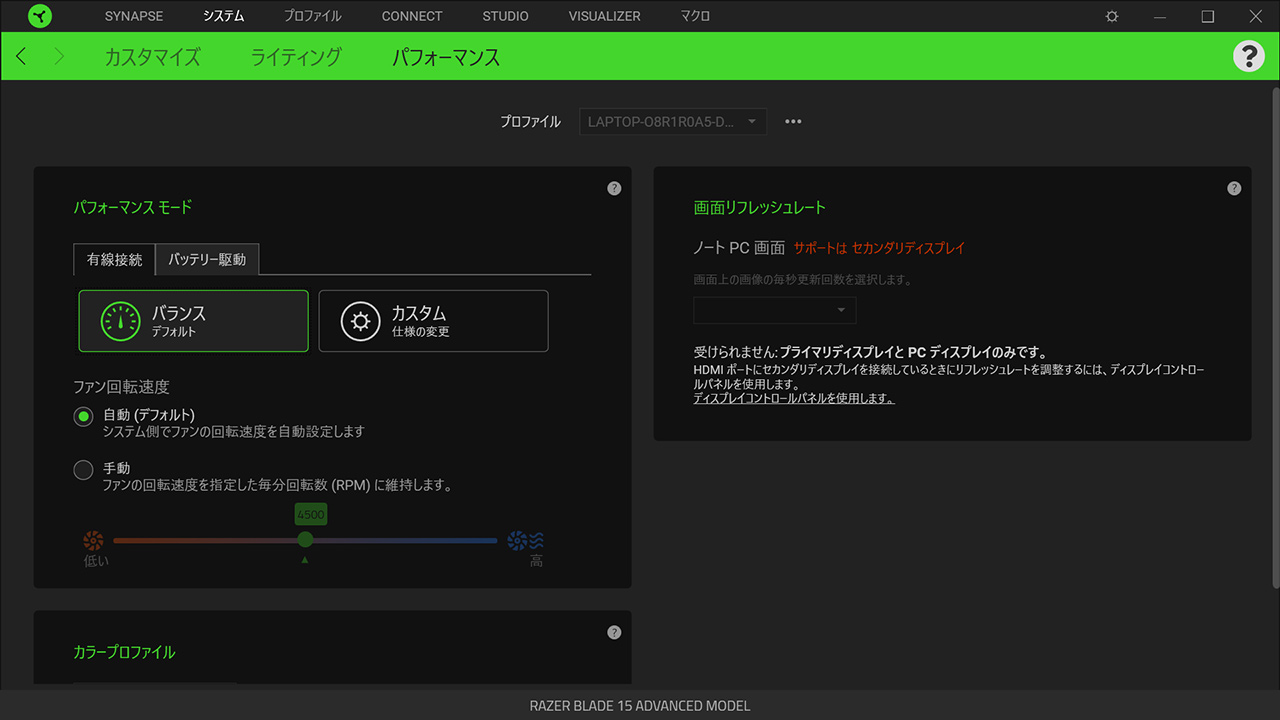Click the color profile panel help icon
Screen dimensions: 1280x720
(614, 632)
